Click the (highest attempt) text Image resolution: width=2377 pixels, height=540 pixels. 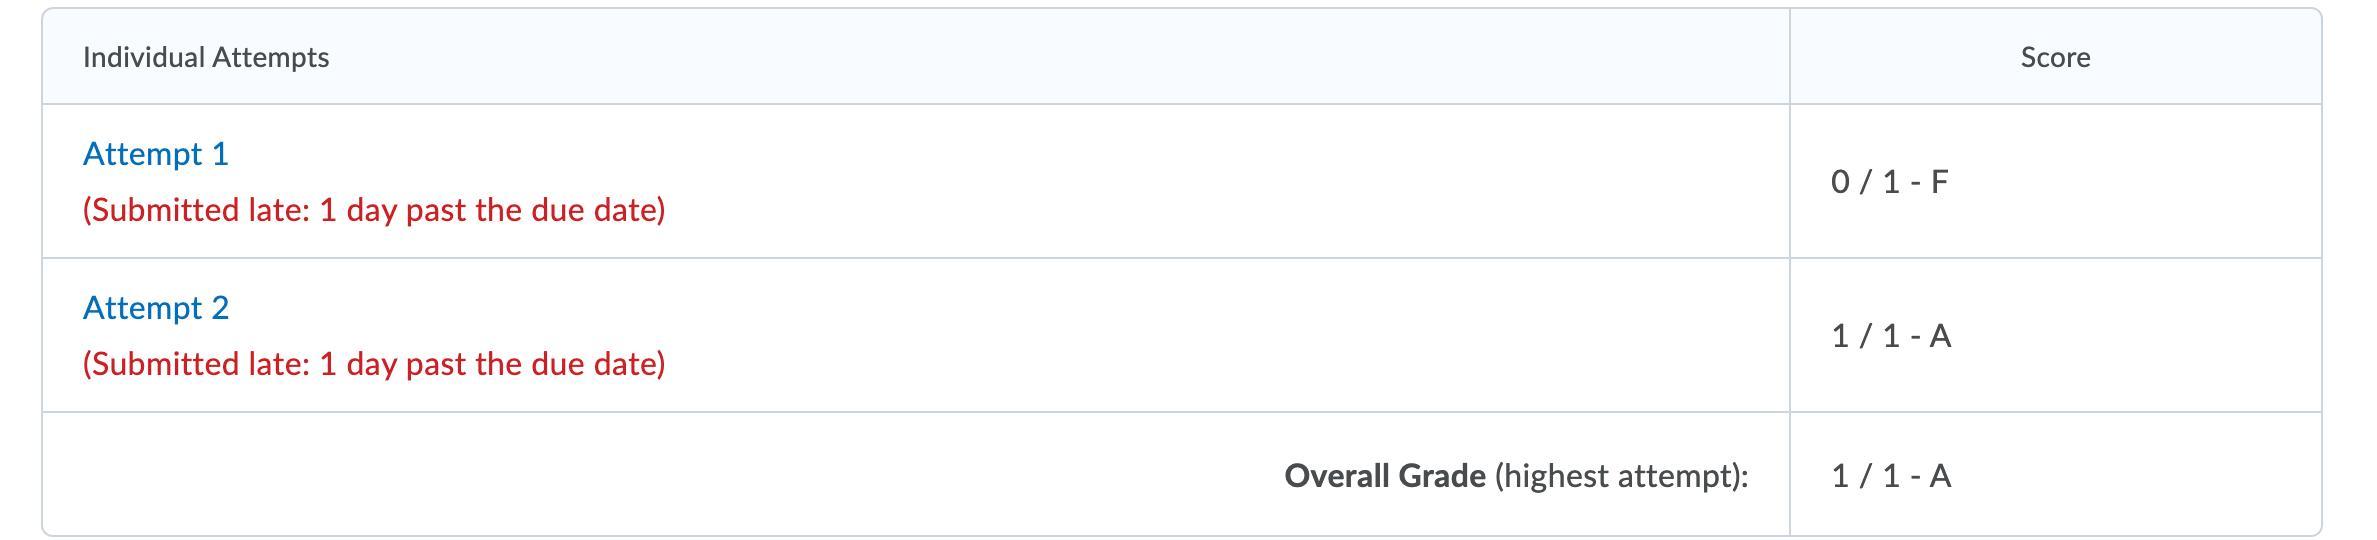click(x=1621, y=476)
